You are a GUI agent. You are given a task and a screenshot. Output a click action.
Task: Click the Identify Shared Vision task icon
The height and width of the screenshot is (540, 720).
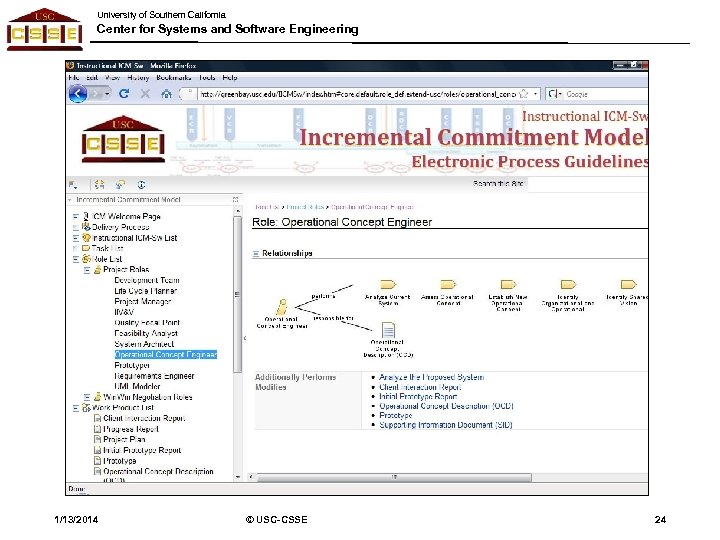click(x=628, y=285)
